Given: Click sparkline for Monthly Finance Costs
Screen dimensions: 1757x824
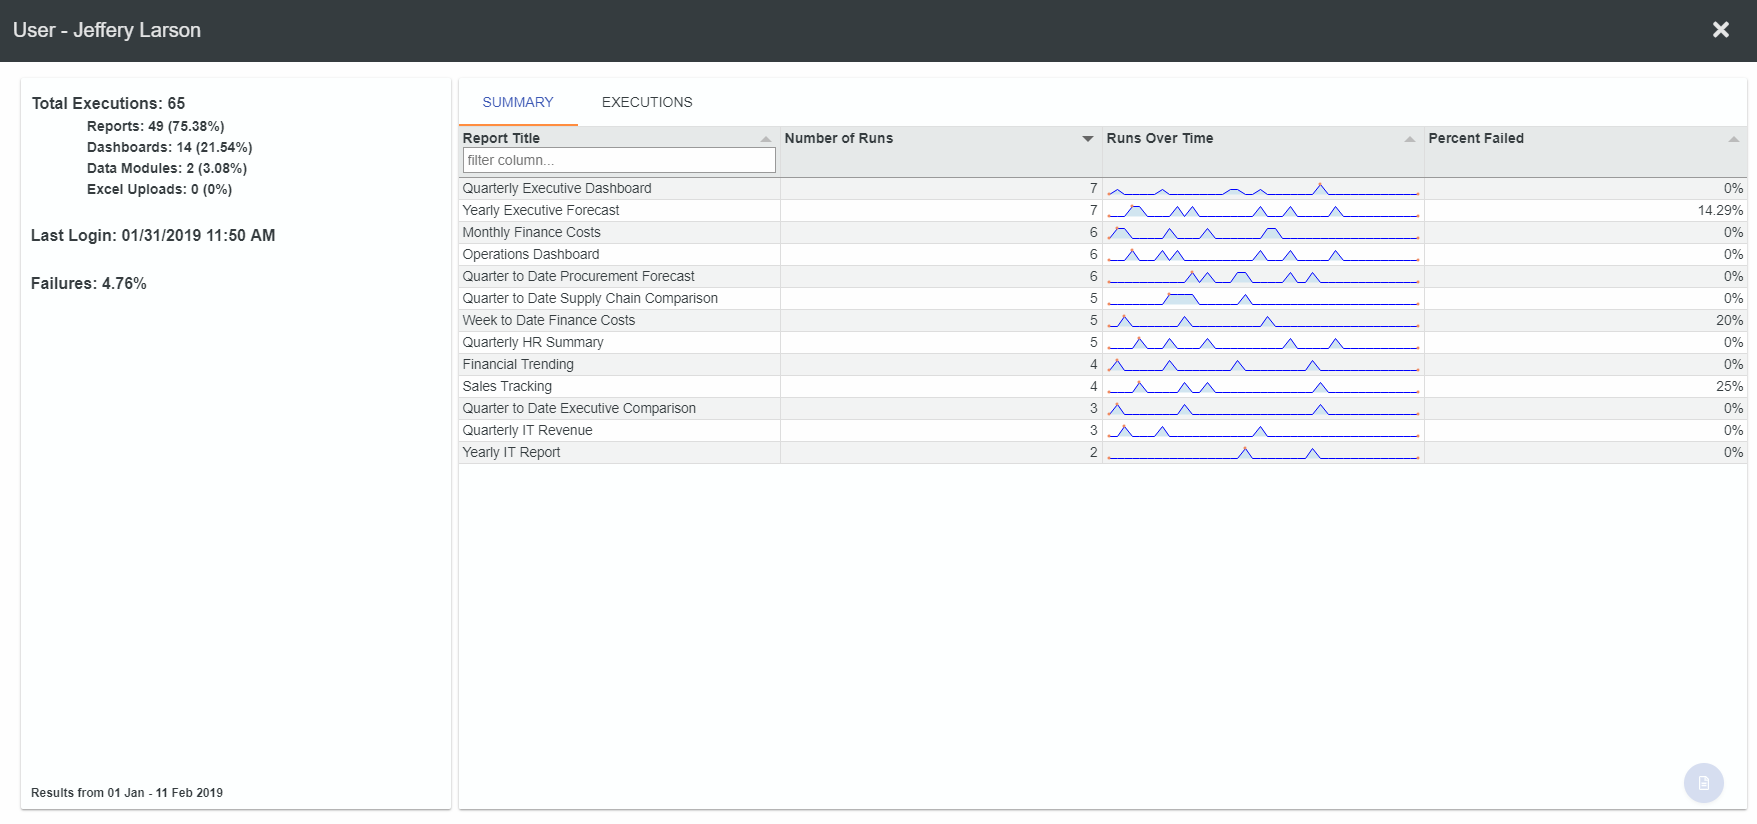Looking at the screenshot, I should click(x=1263, y=233).
